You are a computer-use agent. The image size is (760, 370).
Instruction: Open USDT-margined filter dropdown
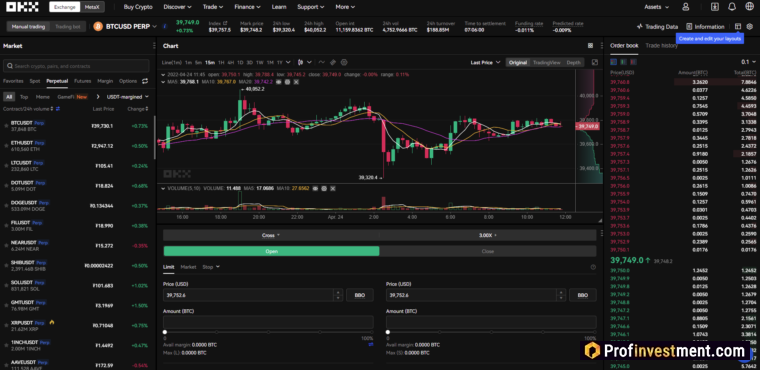pyautogui.click(x=128, y=97)
